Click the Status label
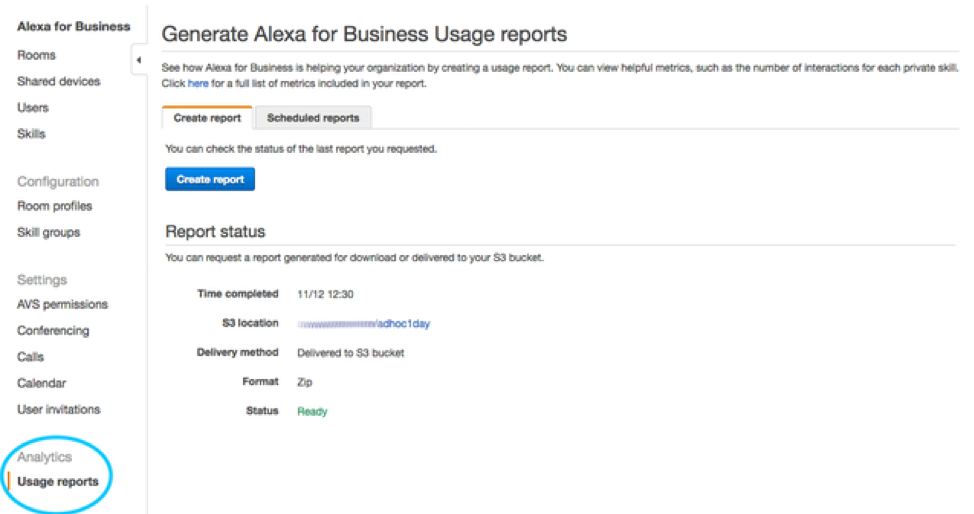974x514 pixels. pyautogui.click(x=262, y=411)
